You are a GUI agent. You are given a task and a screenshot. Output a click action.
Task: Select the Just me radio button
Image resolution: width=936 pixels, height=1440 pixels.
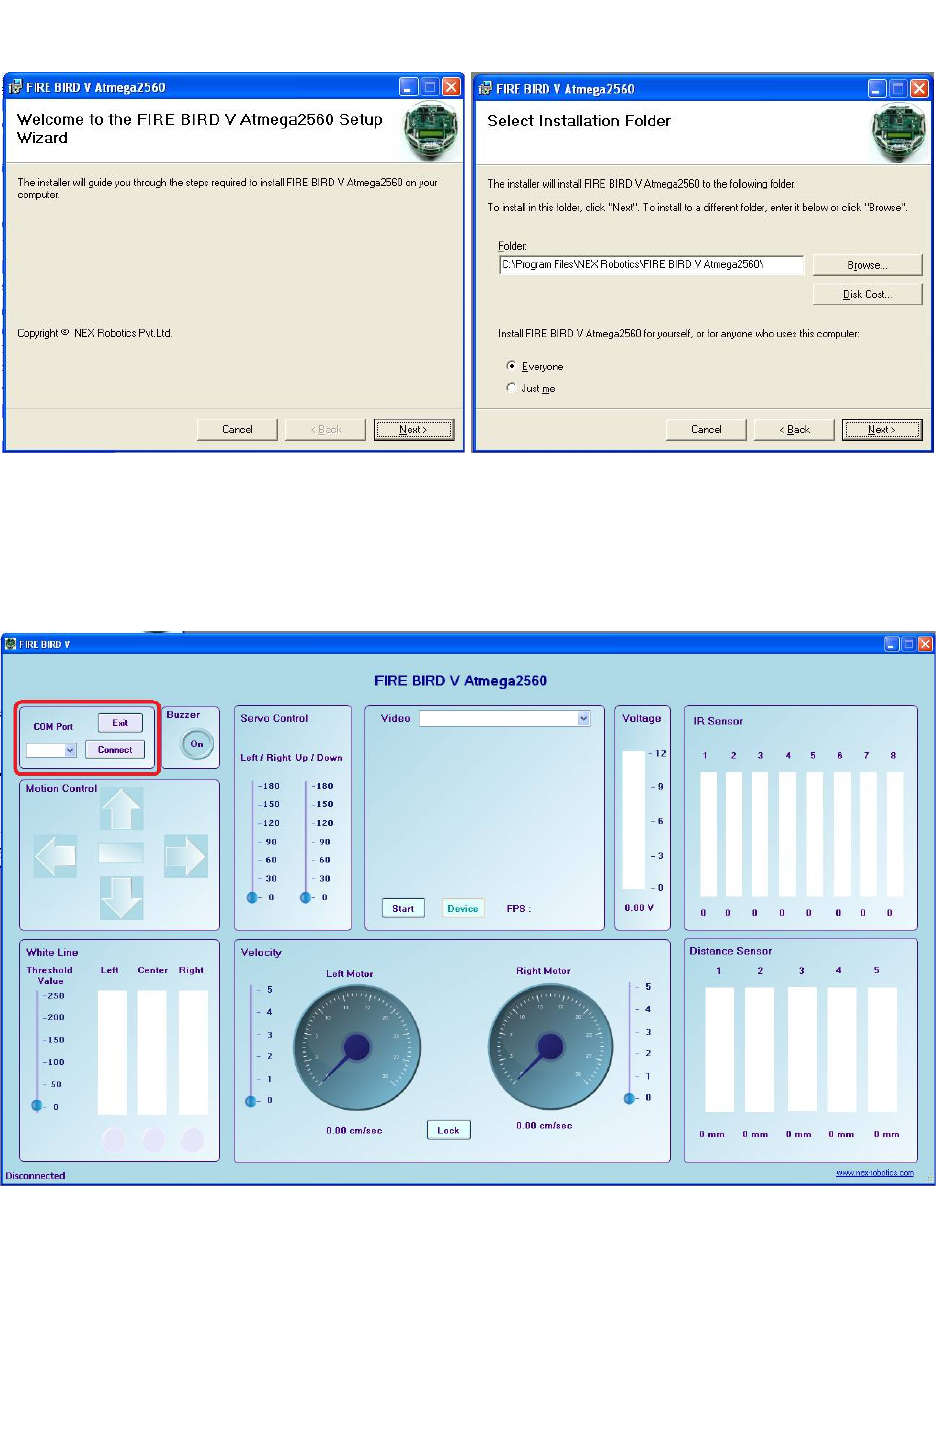(511, 388)
